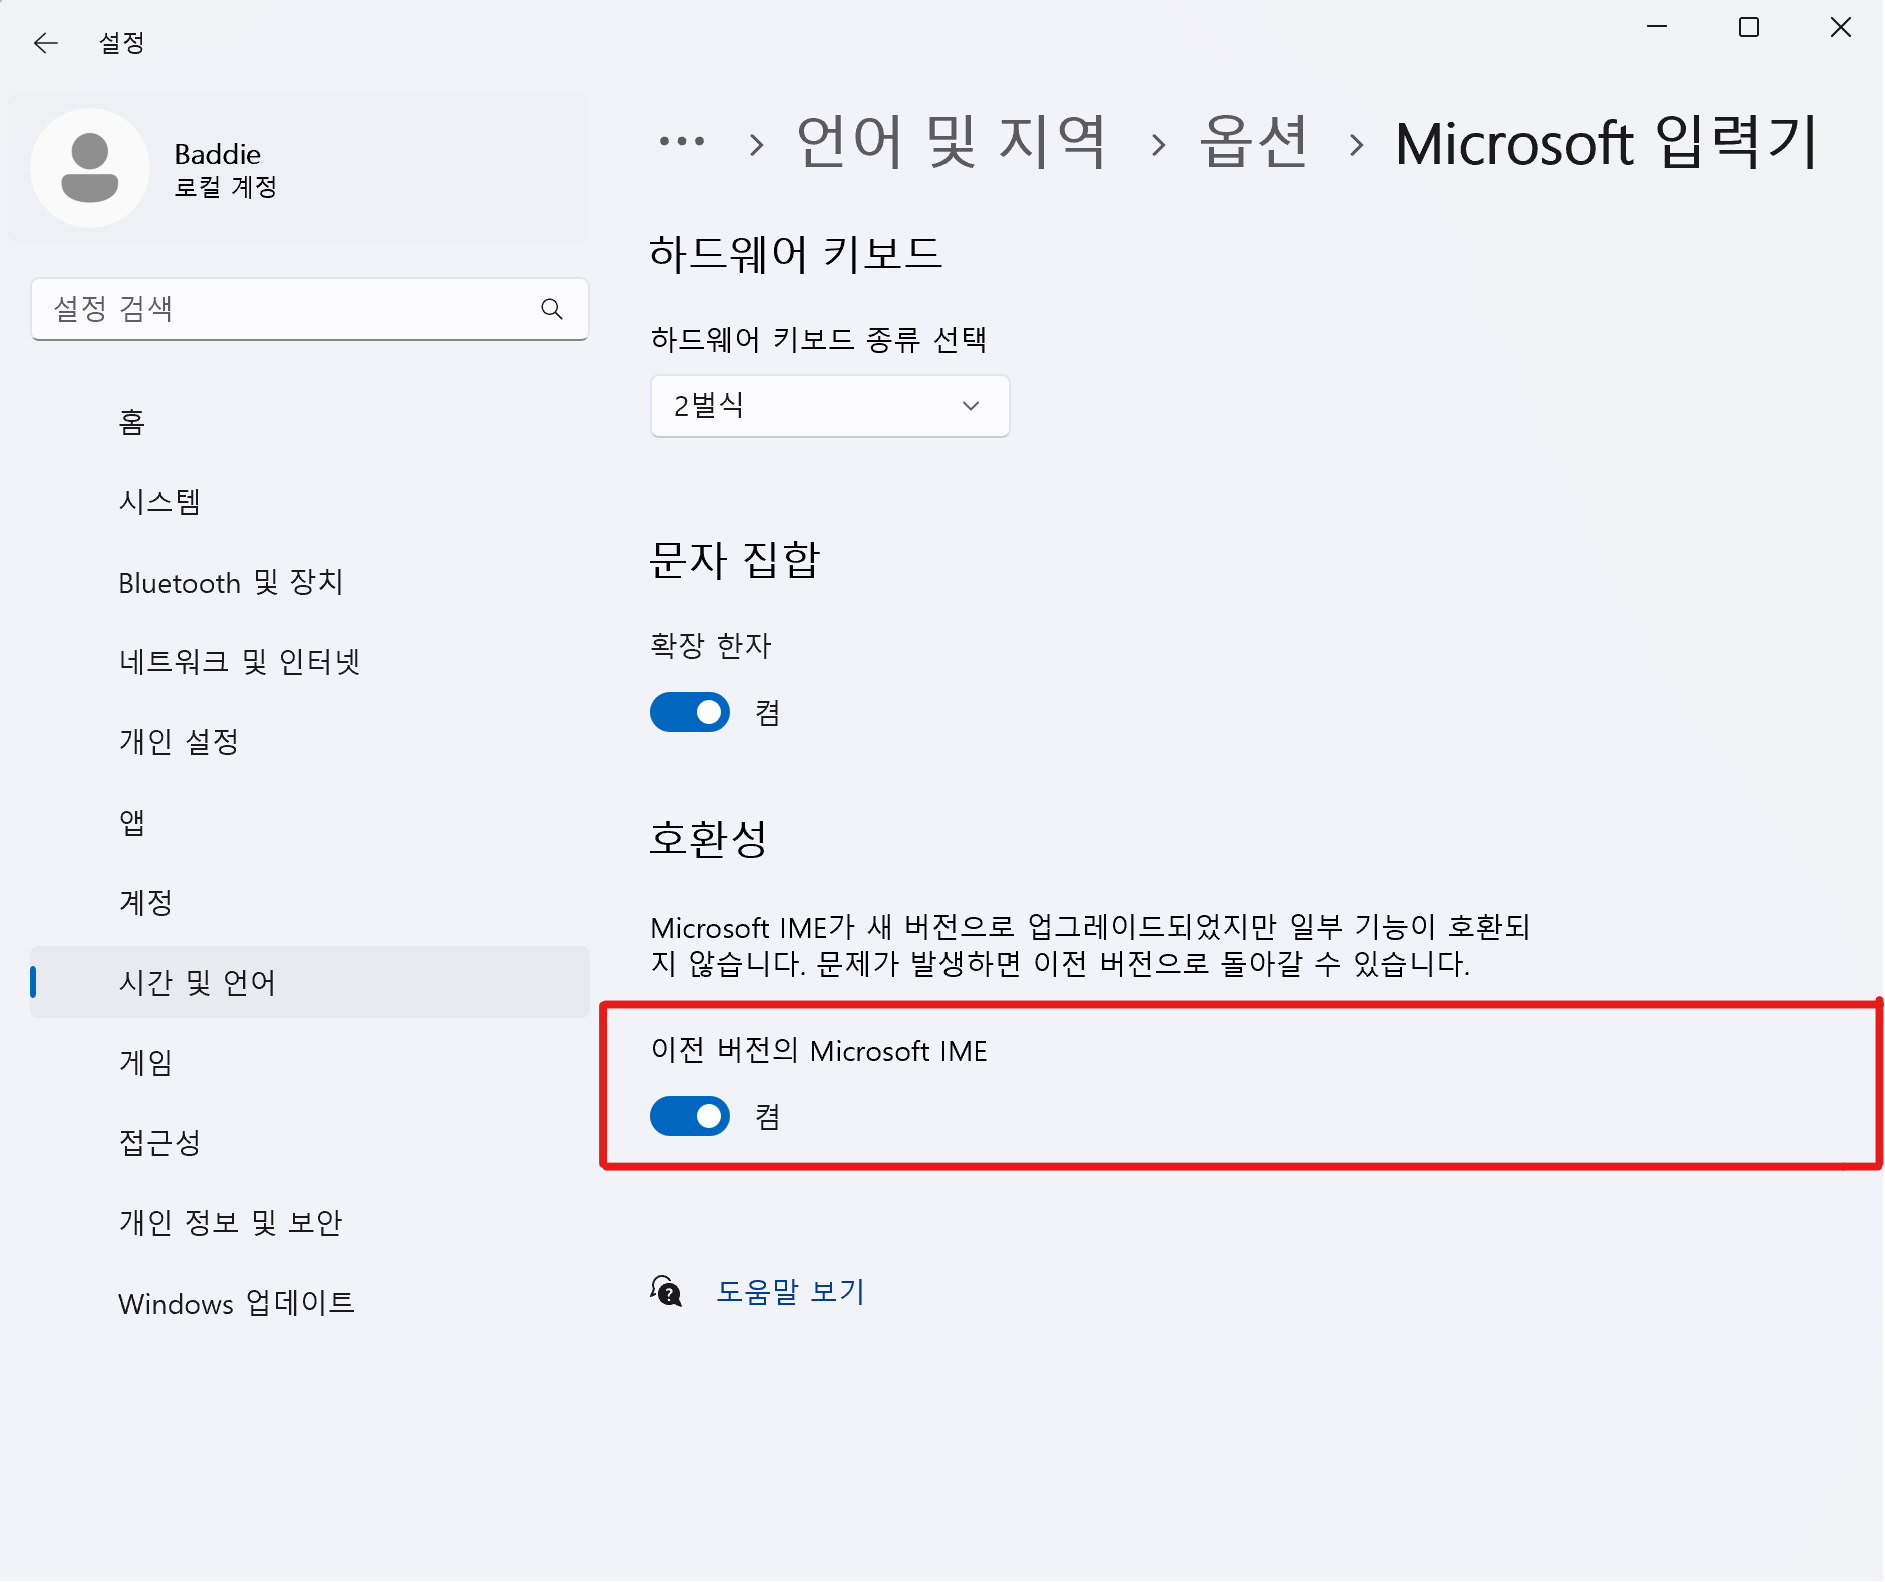Maximize the Settings window
1885x1582 pixels.
pyautogui.click(x=1749, y=27)
